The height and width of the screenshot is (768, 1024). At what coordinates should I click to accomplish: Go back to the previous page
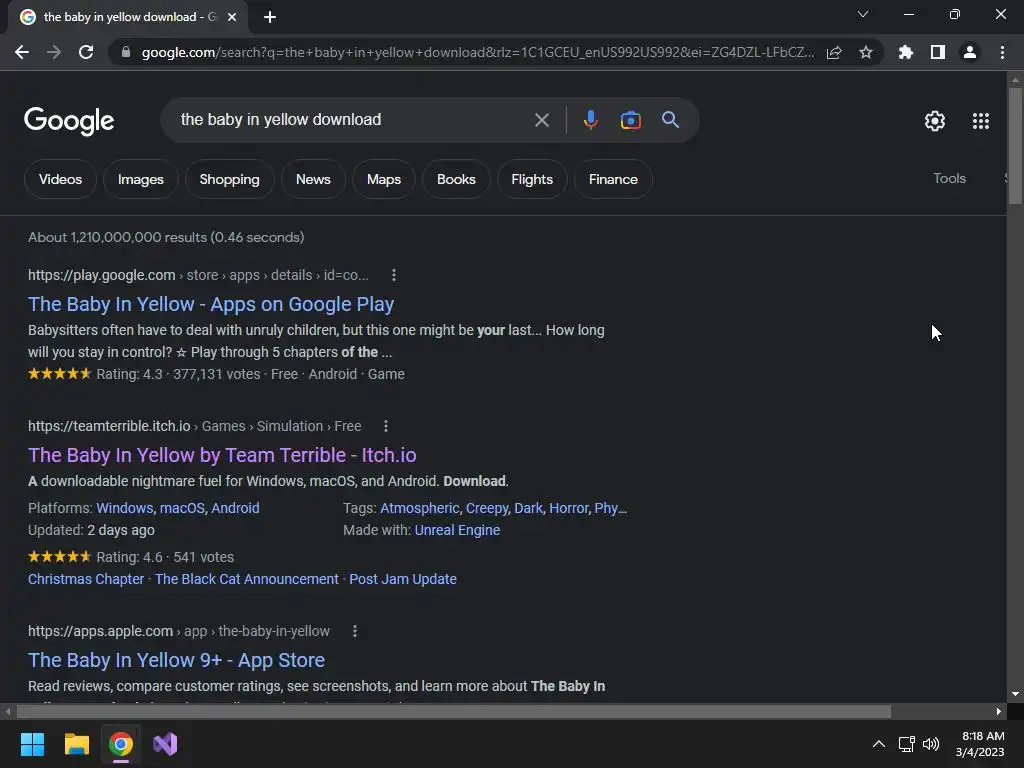(22, 52)
